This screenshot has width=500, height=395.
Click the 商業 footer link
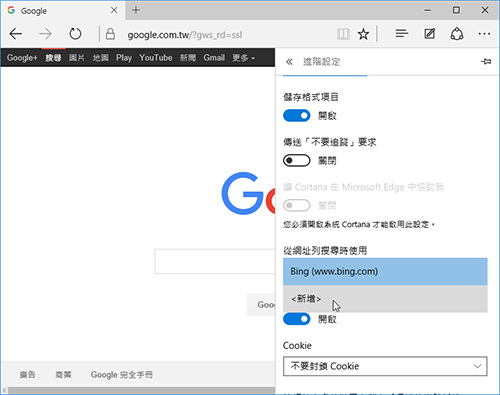[63, 375]
